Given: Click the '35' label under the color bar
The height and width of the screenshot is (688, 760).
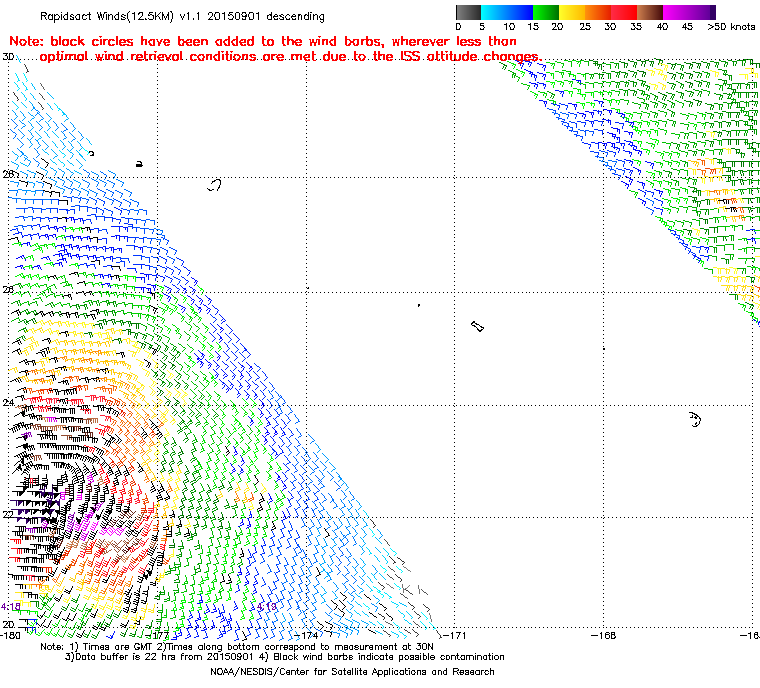Looking at the screenshot, I should tap(636, 27).
